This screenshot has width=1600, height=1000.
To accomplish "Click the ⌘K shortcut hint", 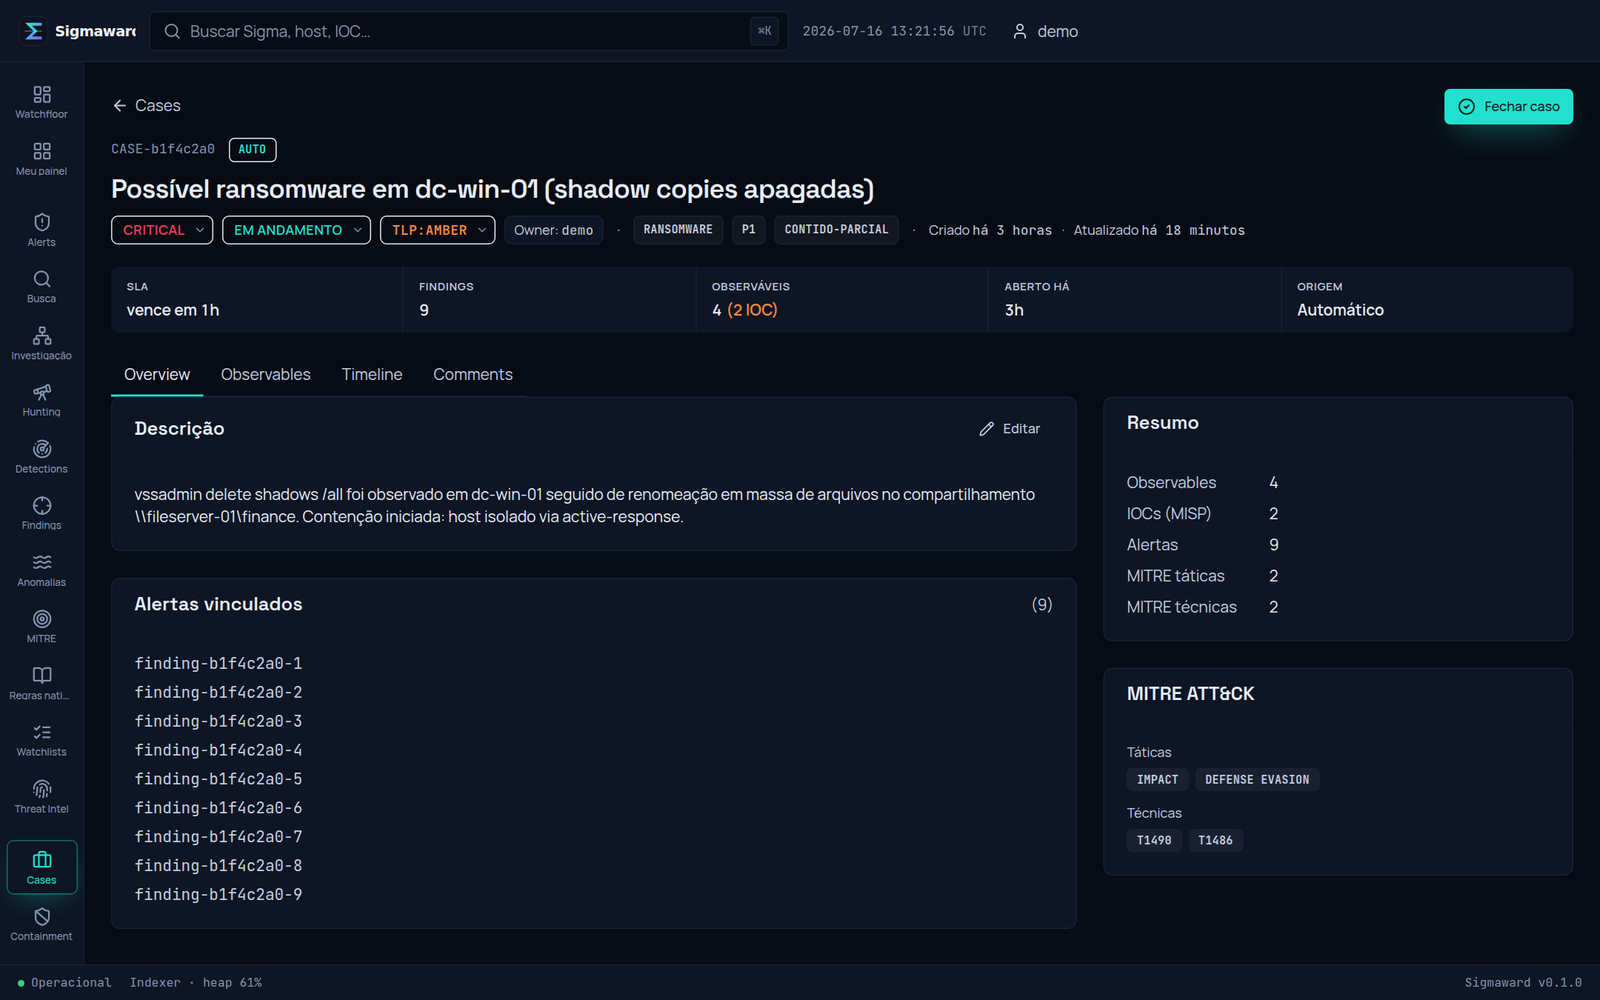I will (x=764, y=31).
